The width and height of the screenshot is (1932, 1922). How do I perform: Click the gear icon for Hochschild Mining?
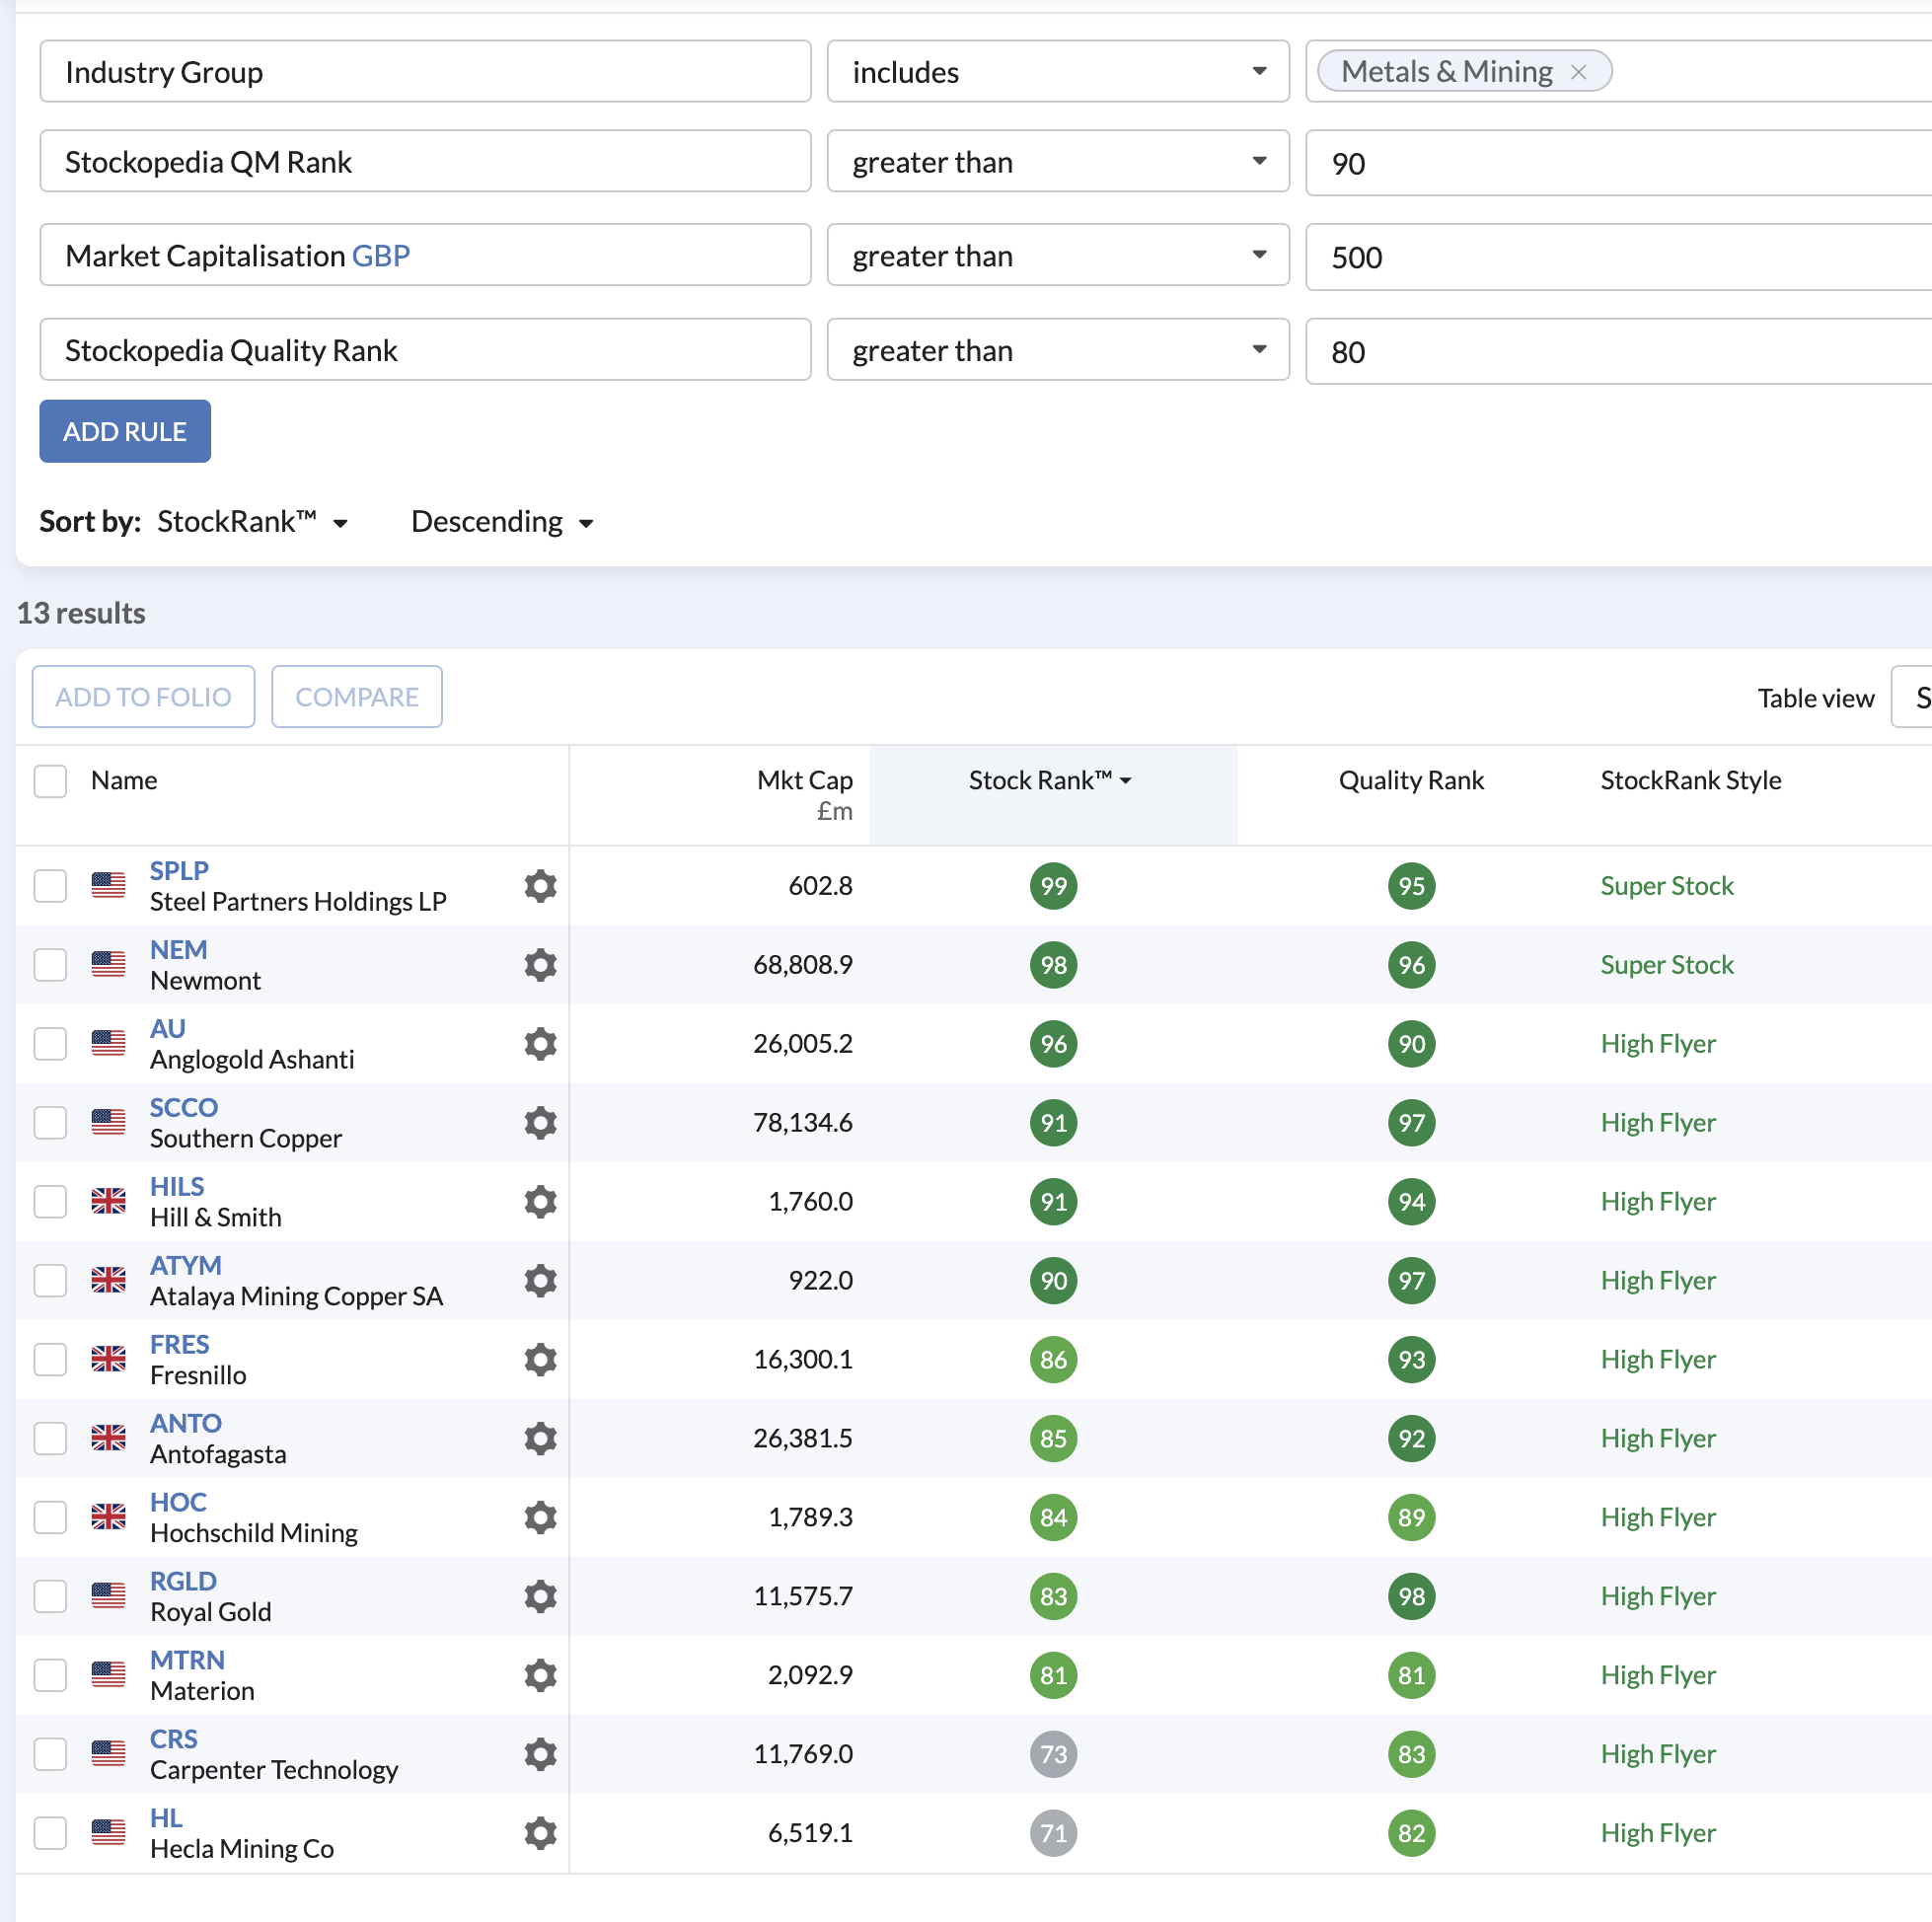tap(540, 1518)
